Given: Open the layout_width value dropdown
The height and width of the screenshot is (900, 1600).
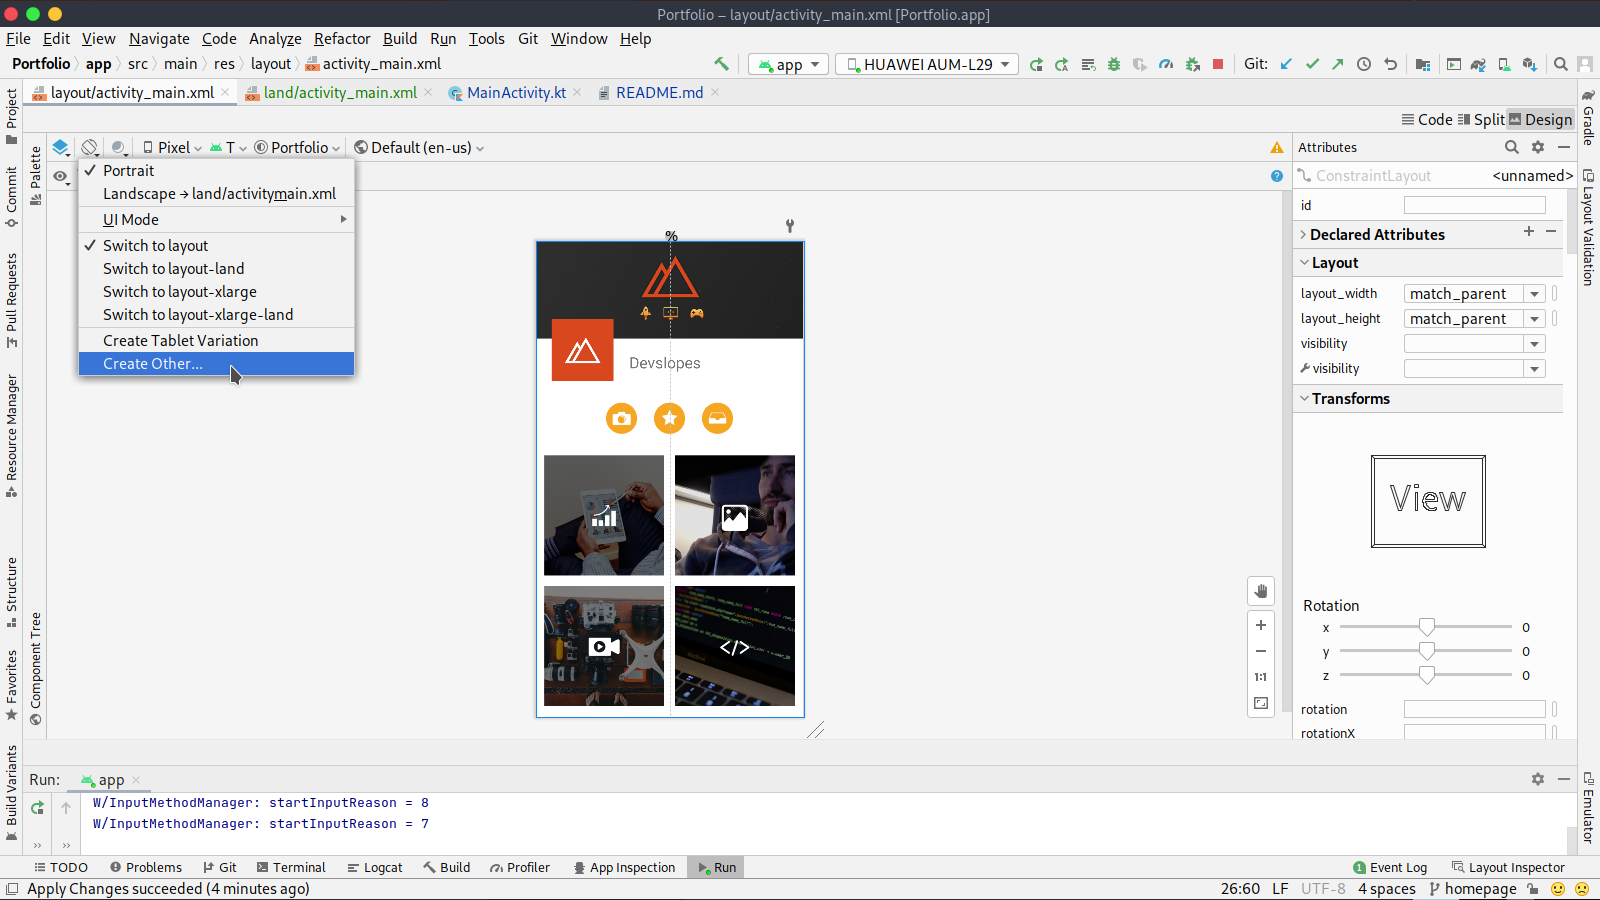Looking at the screenshot, I should coord(1534,294).
